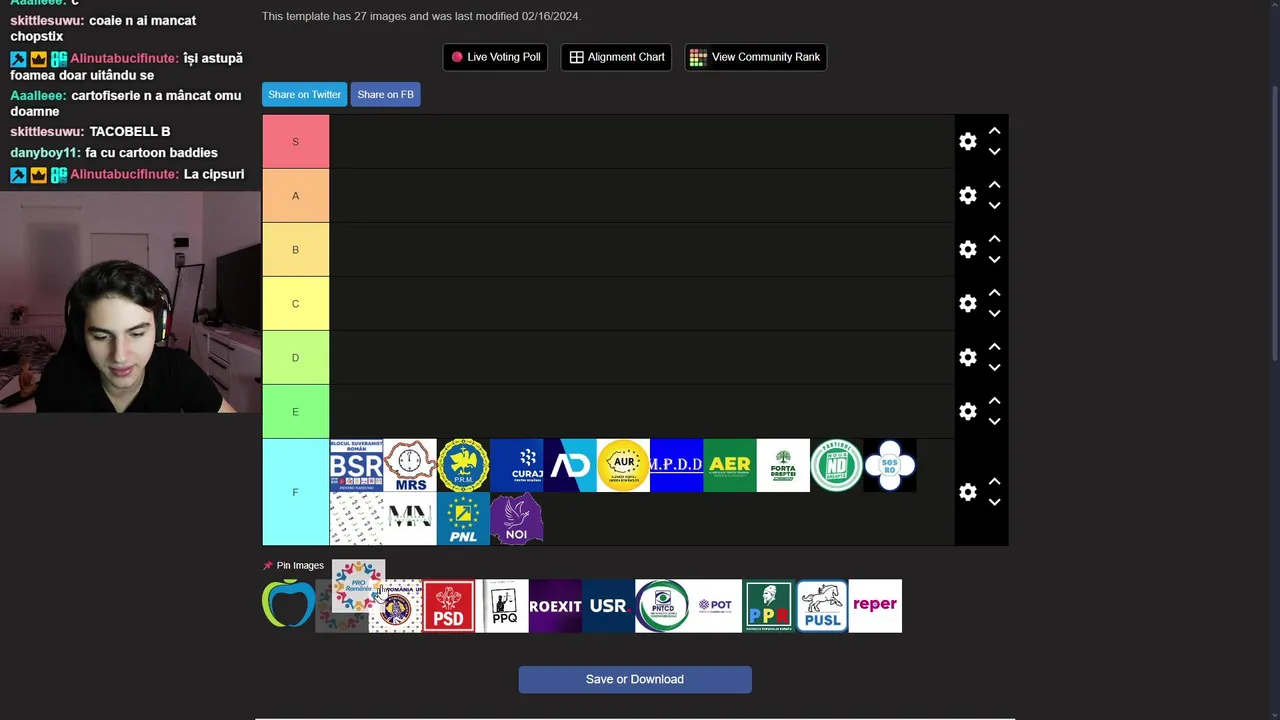Click the red S tier label
Viewport: 1280px width, 720px height.
point(295,141)
